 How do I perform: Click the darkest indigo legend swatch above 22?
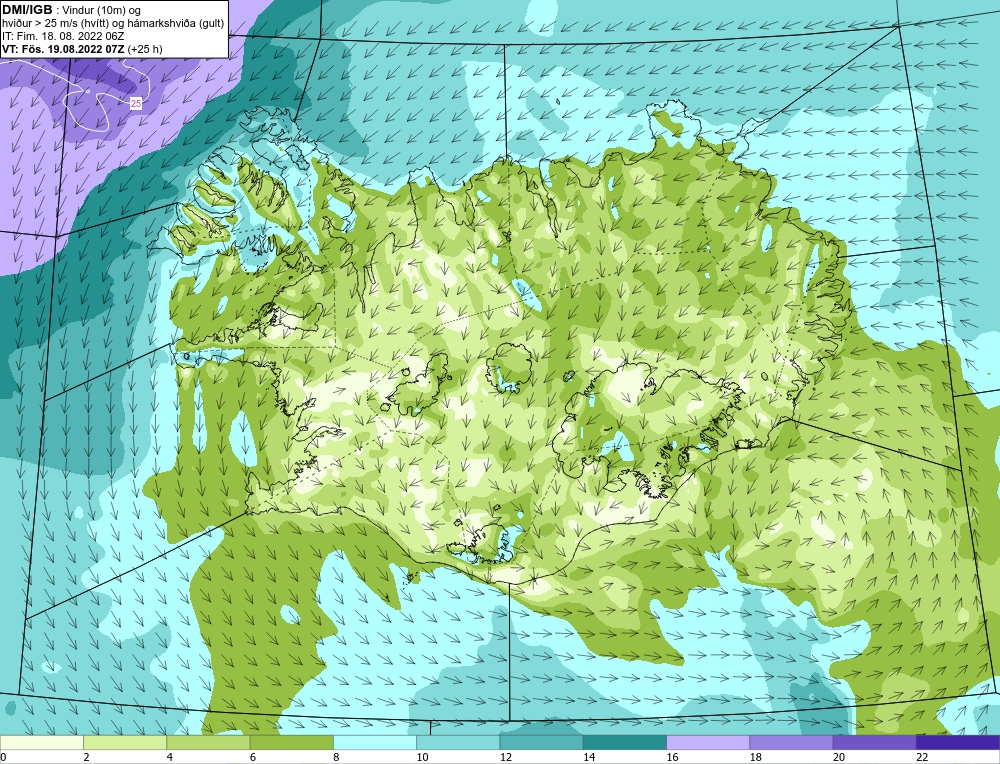(x=957, y=742)
